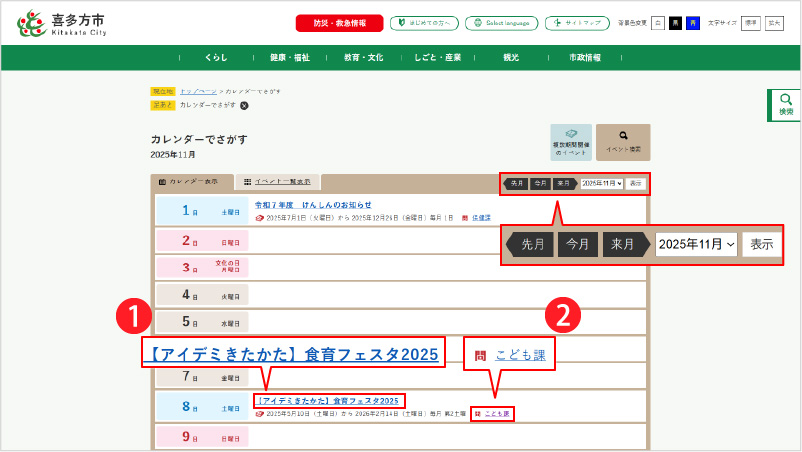Click the 4日 火曜日 date cell
The image size is (802, 452).
[202, 295]
